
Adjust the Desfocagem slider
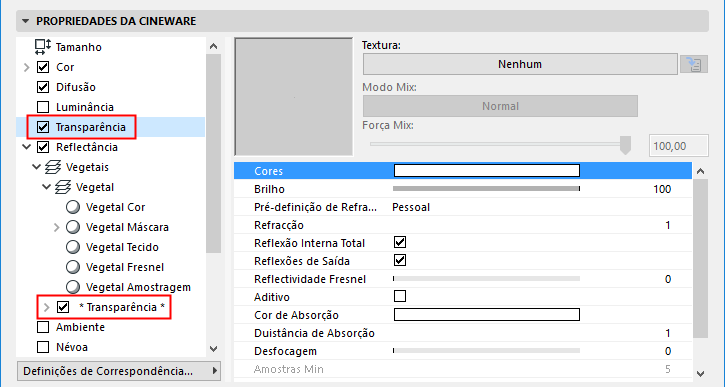point(486,351)
